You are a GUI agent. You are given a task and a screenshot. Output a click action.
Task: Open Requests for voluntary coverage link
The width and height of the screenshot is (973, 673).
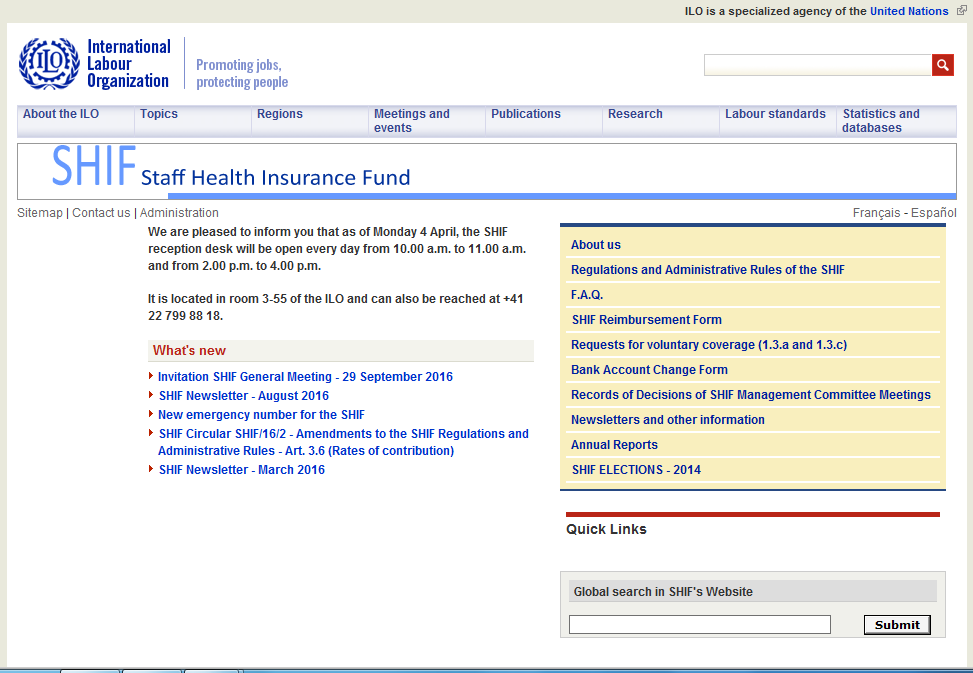(x=709, y=345)
